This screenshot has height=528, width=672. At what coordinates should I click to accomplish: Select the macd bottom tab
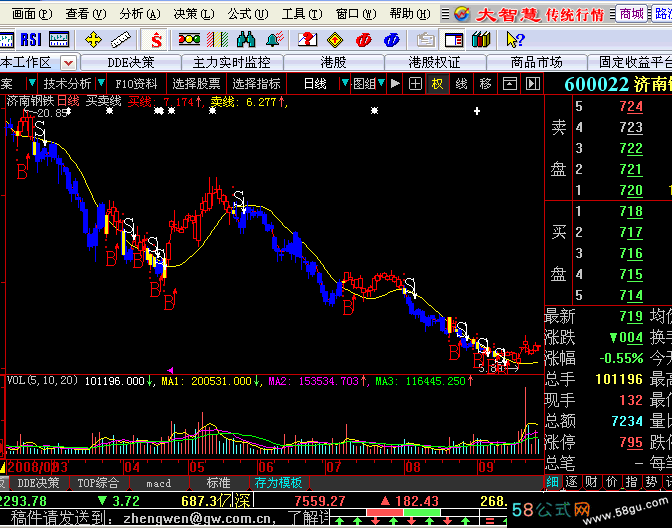tap(159, 483)
